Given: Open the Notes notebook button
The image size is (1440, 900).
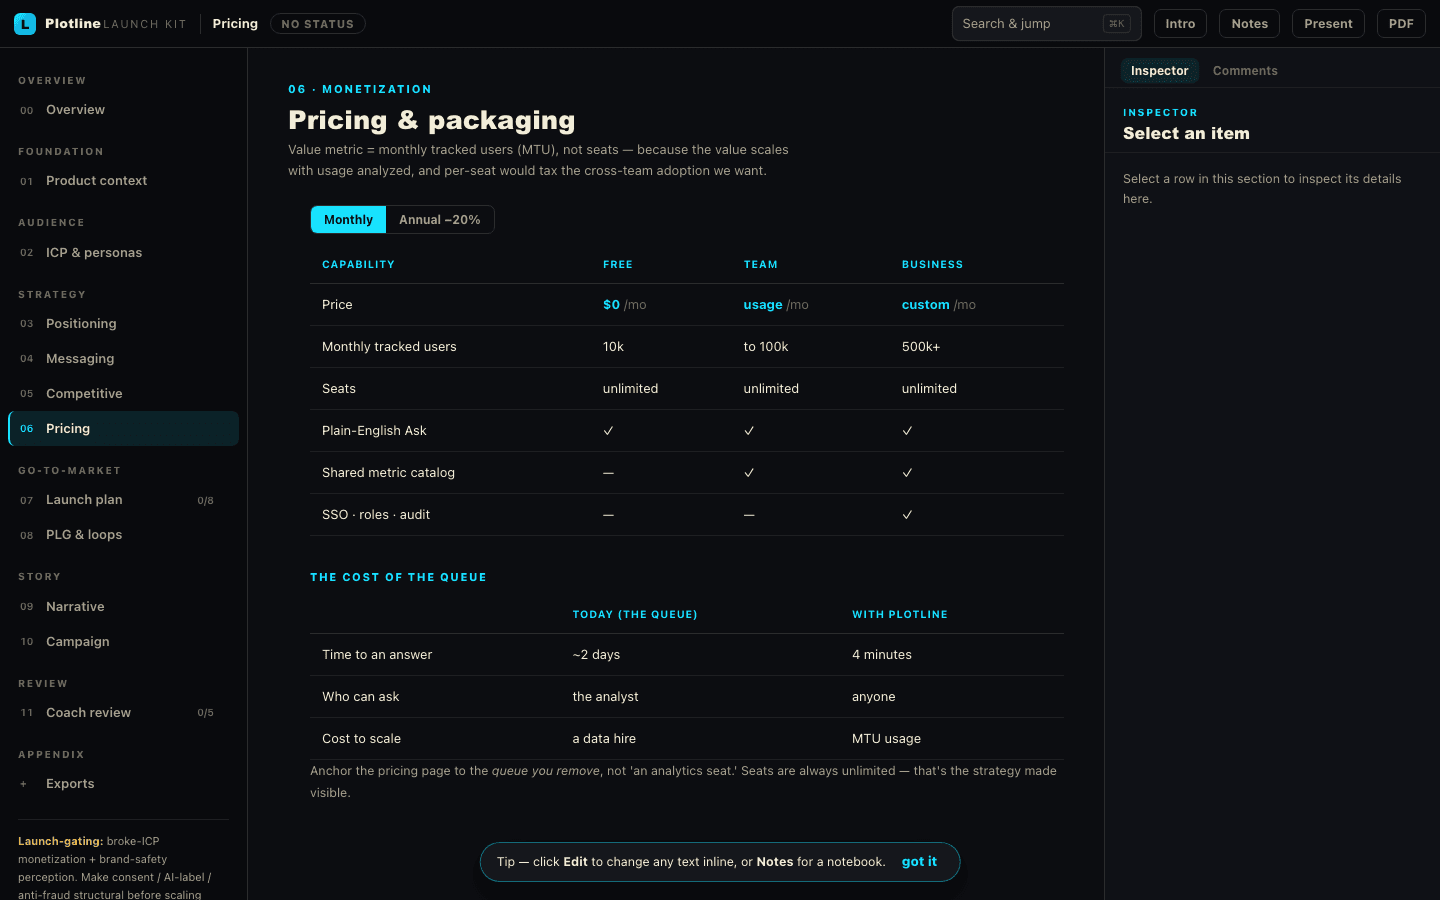Looking at the screenshot, I should 1249,24.
